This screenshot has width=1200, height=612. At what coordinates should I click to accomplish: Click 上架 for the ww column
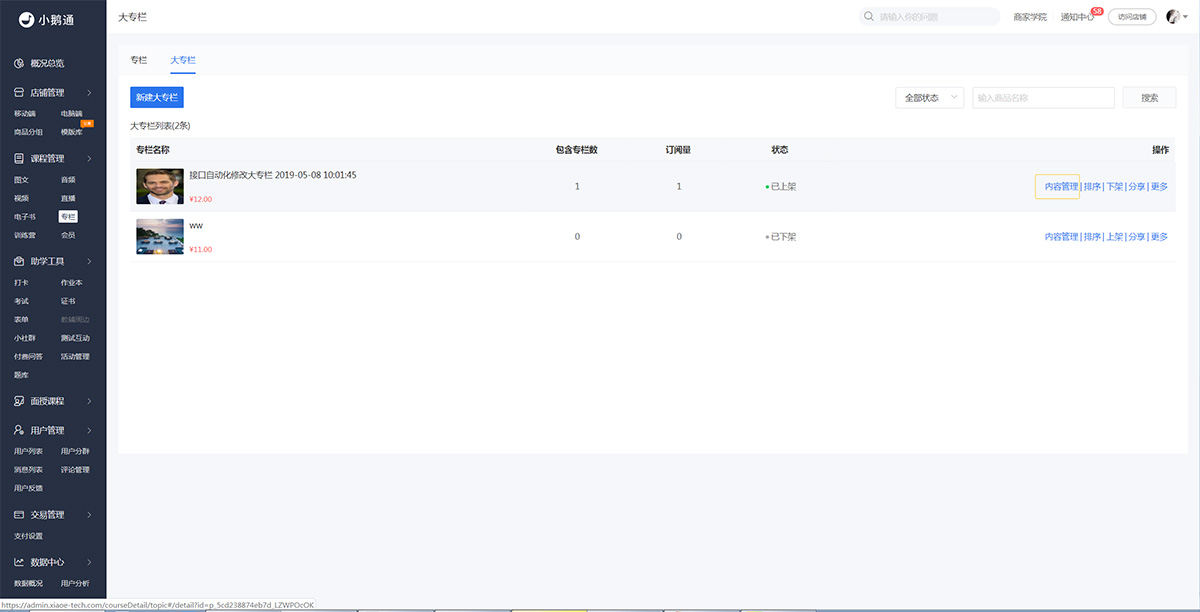pyautogui.click(x=1114, y=237)
